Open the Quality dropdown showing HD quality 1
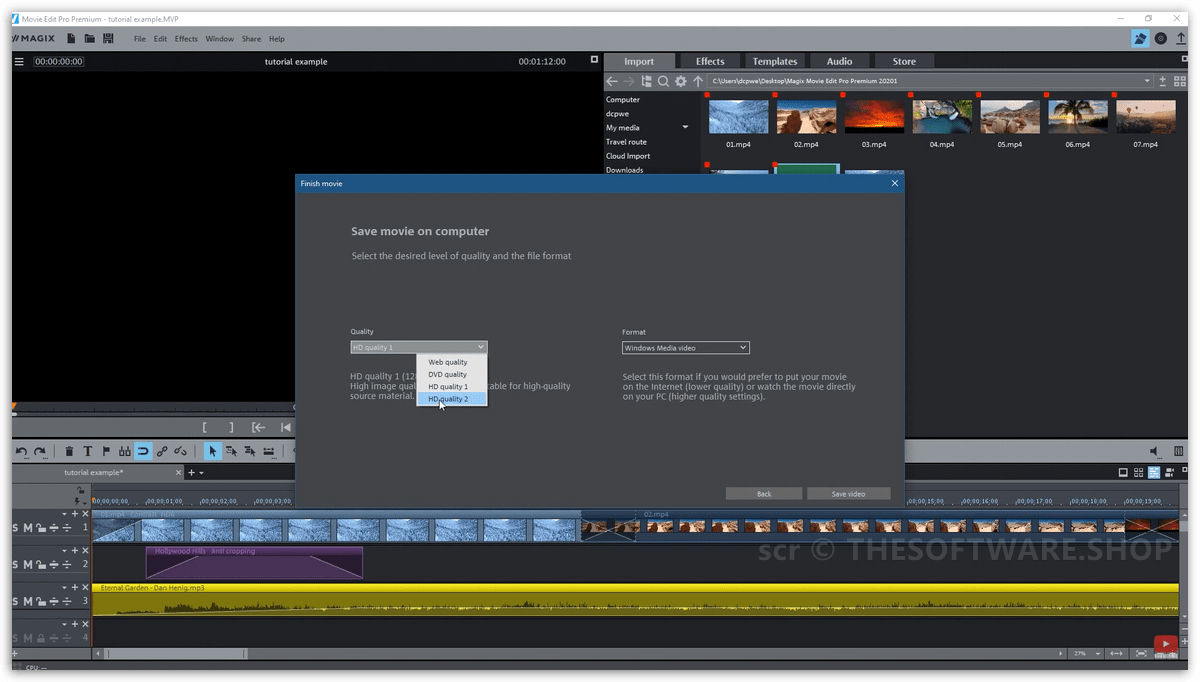 pyautogui.click(x=419, y=347)
